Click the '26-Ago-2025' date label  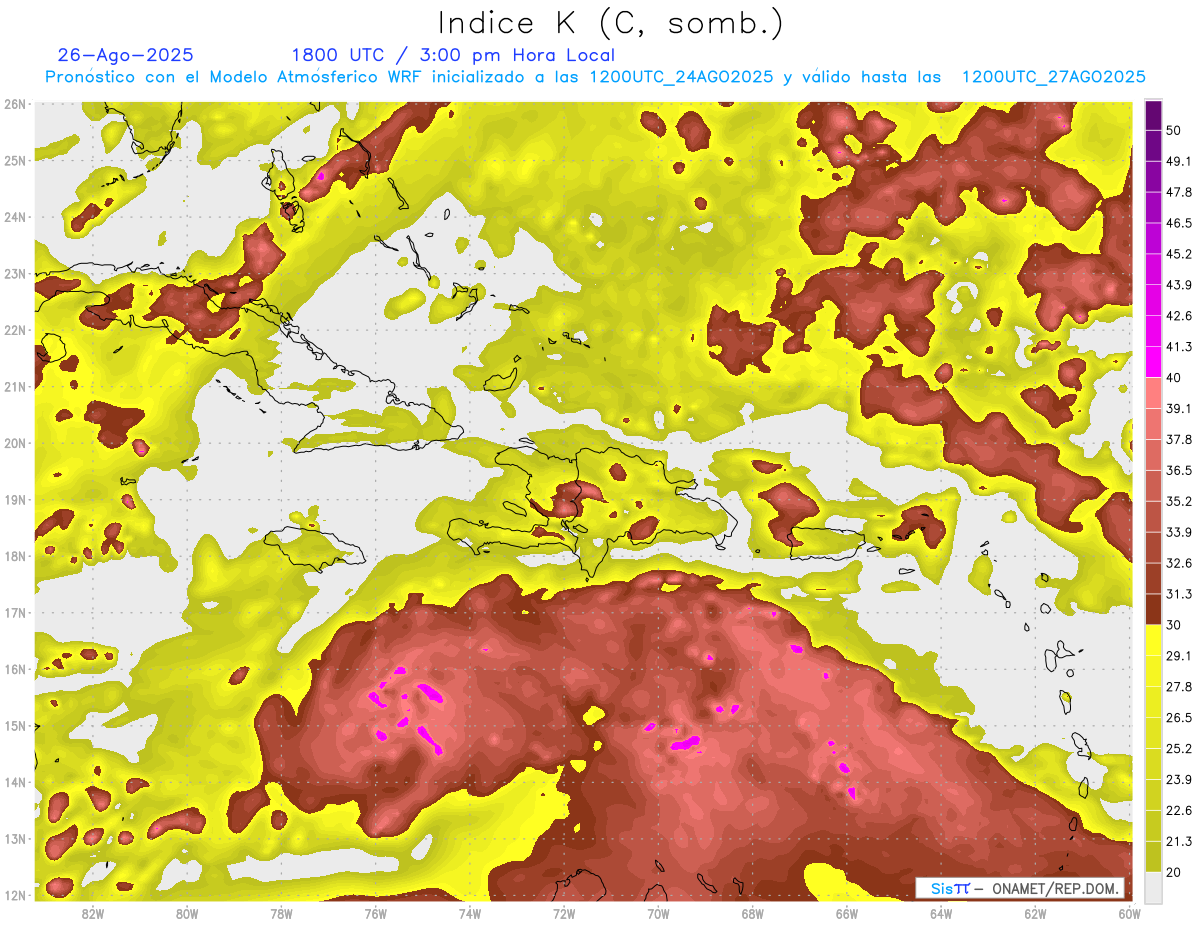click(x=126, y=55)
